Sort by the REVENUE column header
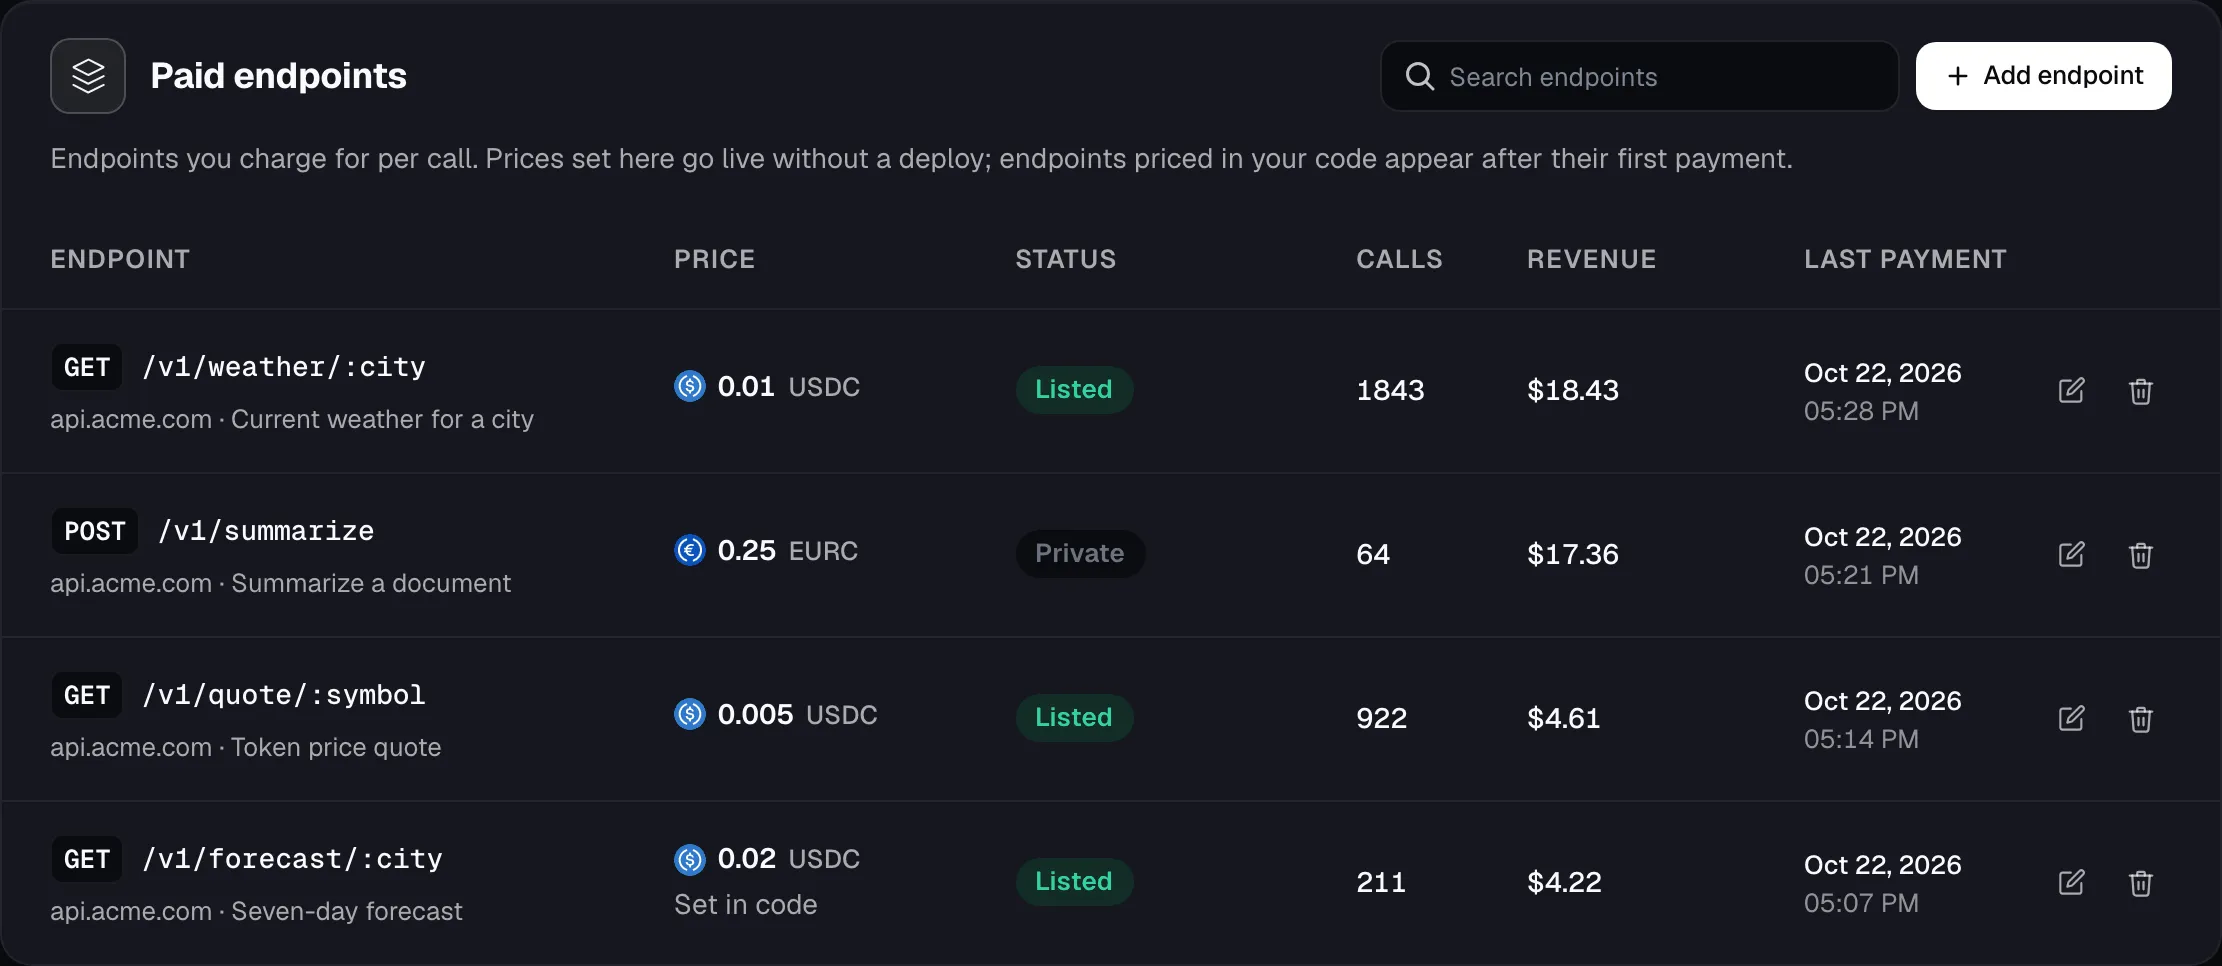This screenshot has height=966, width=2222. [x=1591, y=259]
